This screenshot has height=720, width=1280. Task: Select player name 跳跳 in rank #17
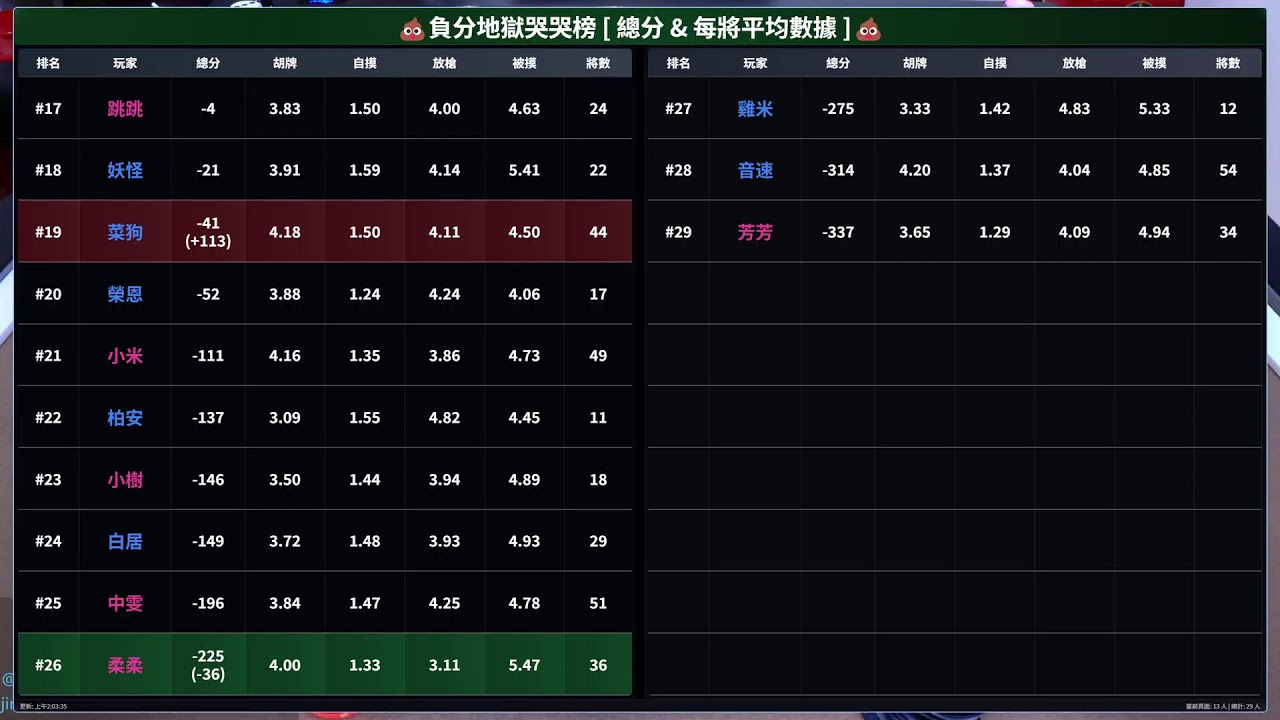tap(125, 109)
